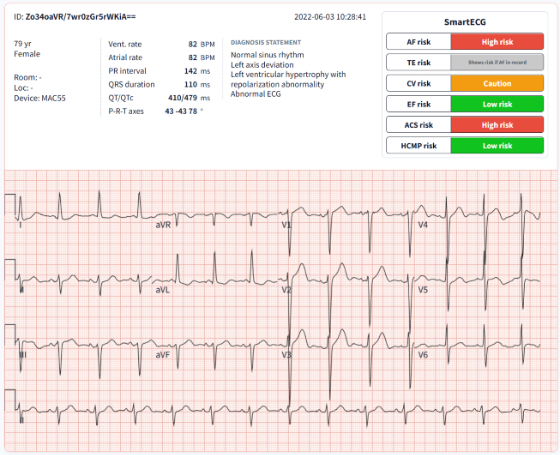560x455 pixels.
Task: Click the V4 lead label on ECG
Action: click(x=423, y=225)
